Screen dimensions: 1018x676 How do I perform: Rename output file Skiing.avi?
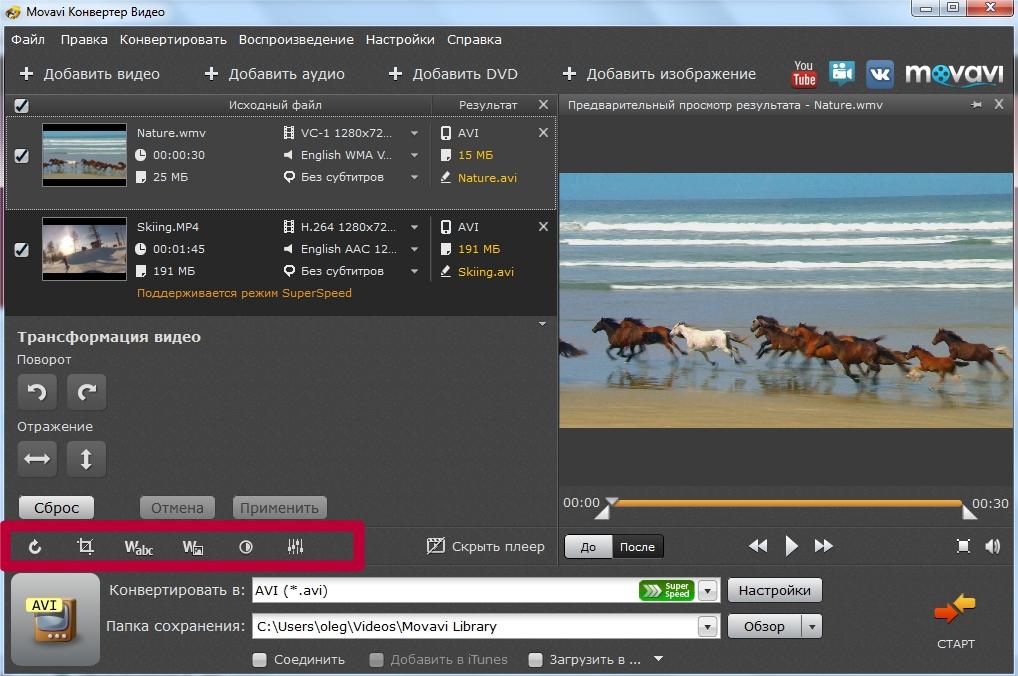point(486,271)
